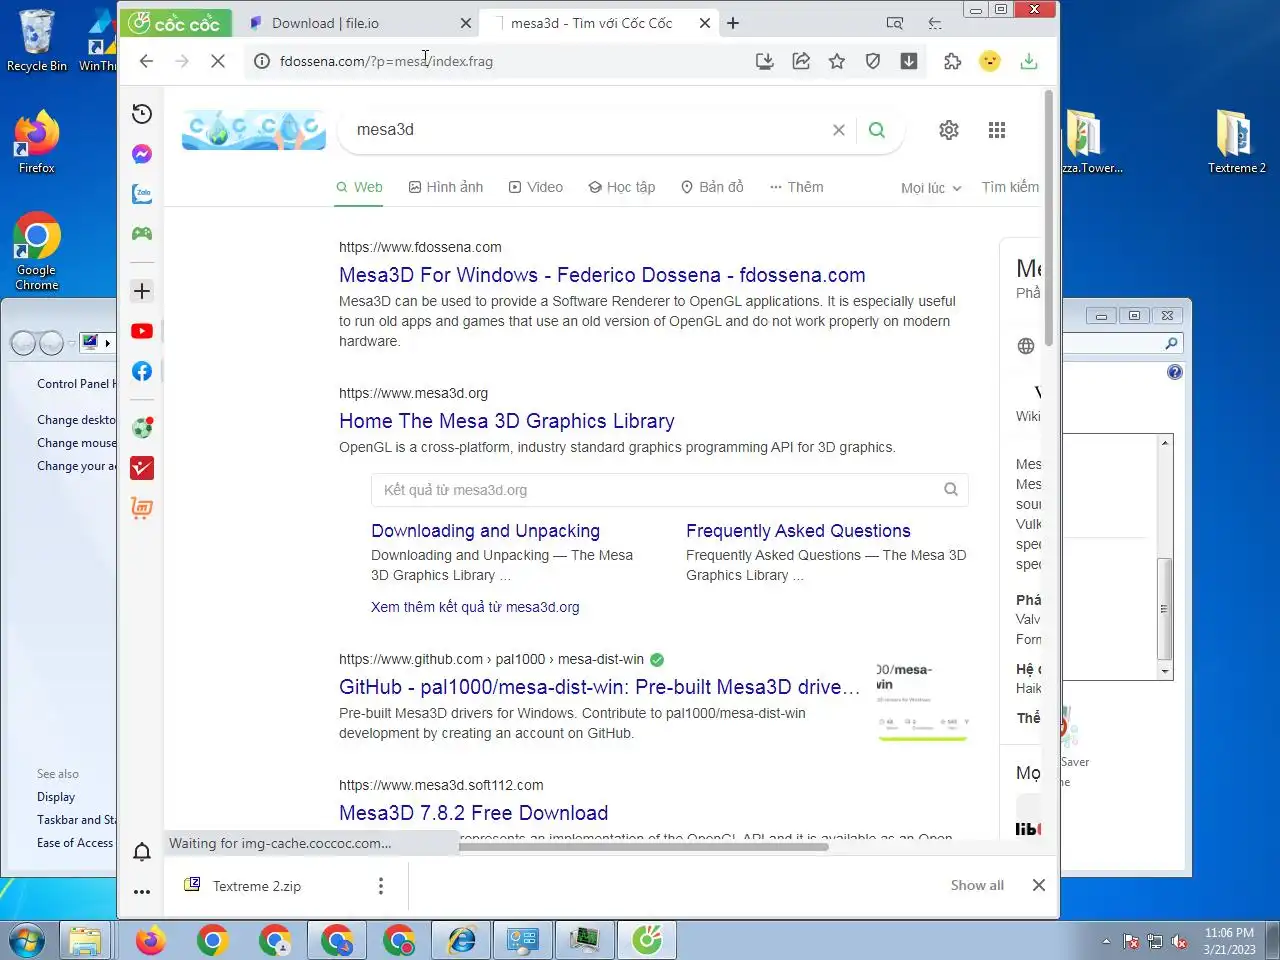
Task: Click the GitHub mesa-dist-win result thumbnail
Action: (922, 701)
